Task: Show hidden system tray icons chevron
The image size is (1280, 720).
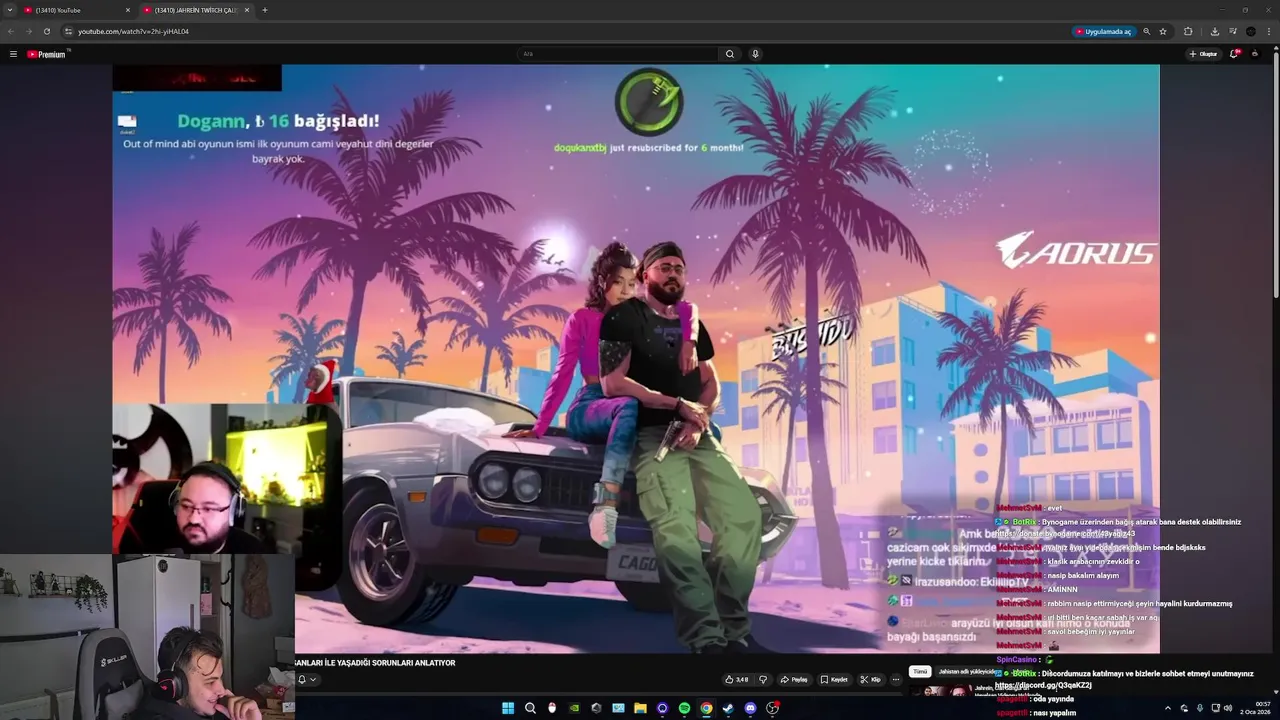Action: tap(1167, 708)
